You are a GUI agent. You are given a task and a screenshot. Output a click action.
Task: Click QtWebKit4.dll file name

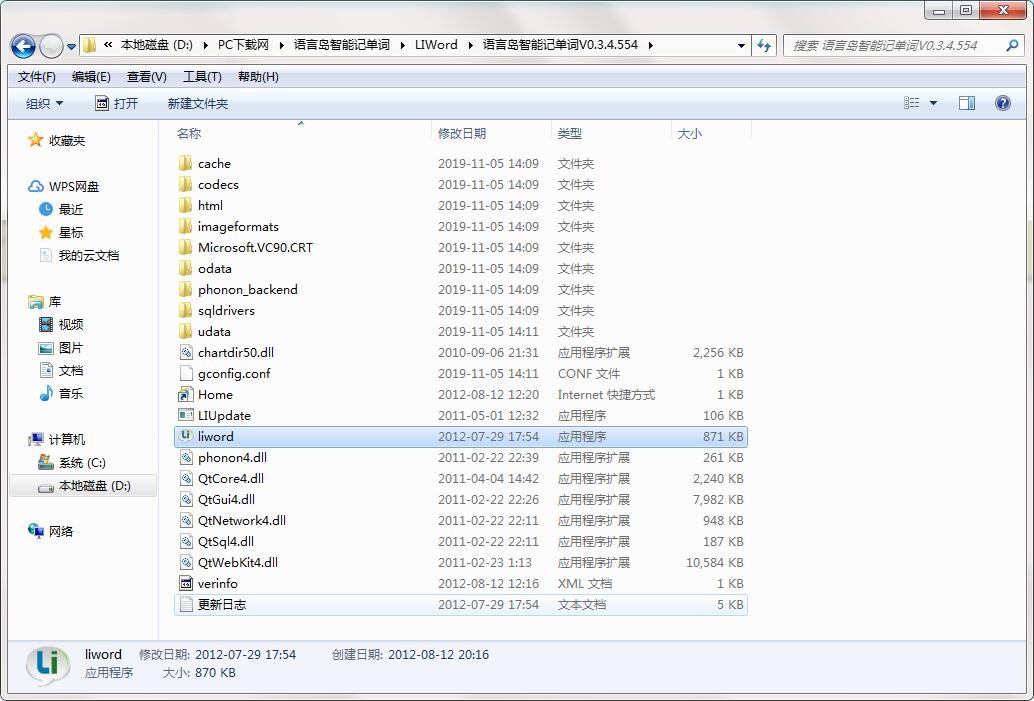237,563
